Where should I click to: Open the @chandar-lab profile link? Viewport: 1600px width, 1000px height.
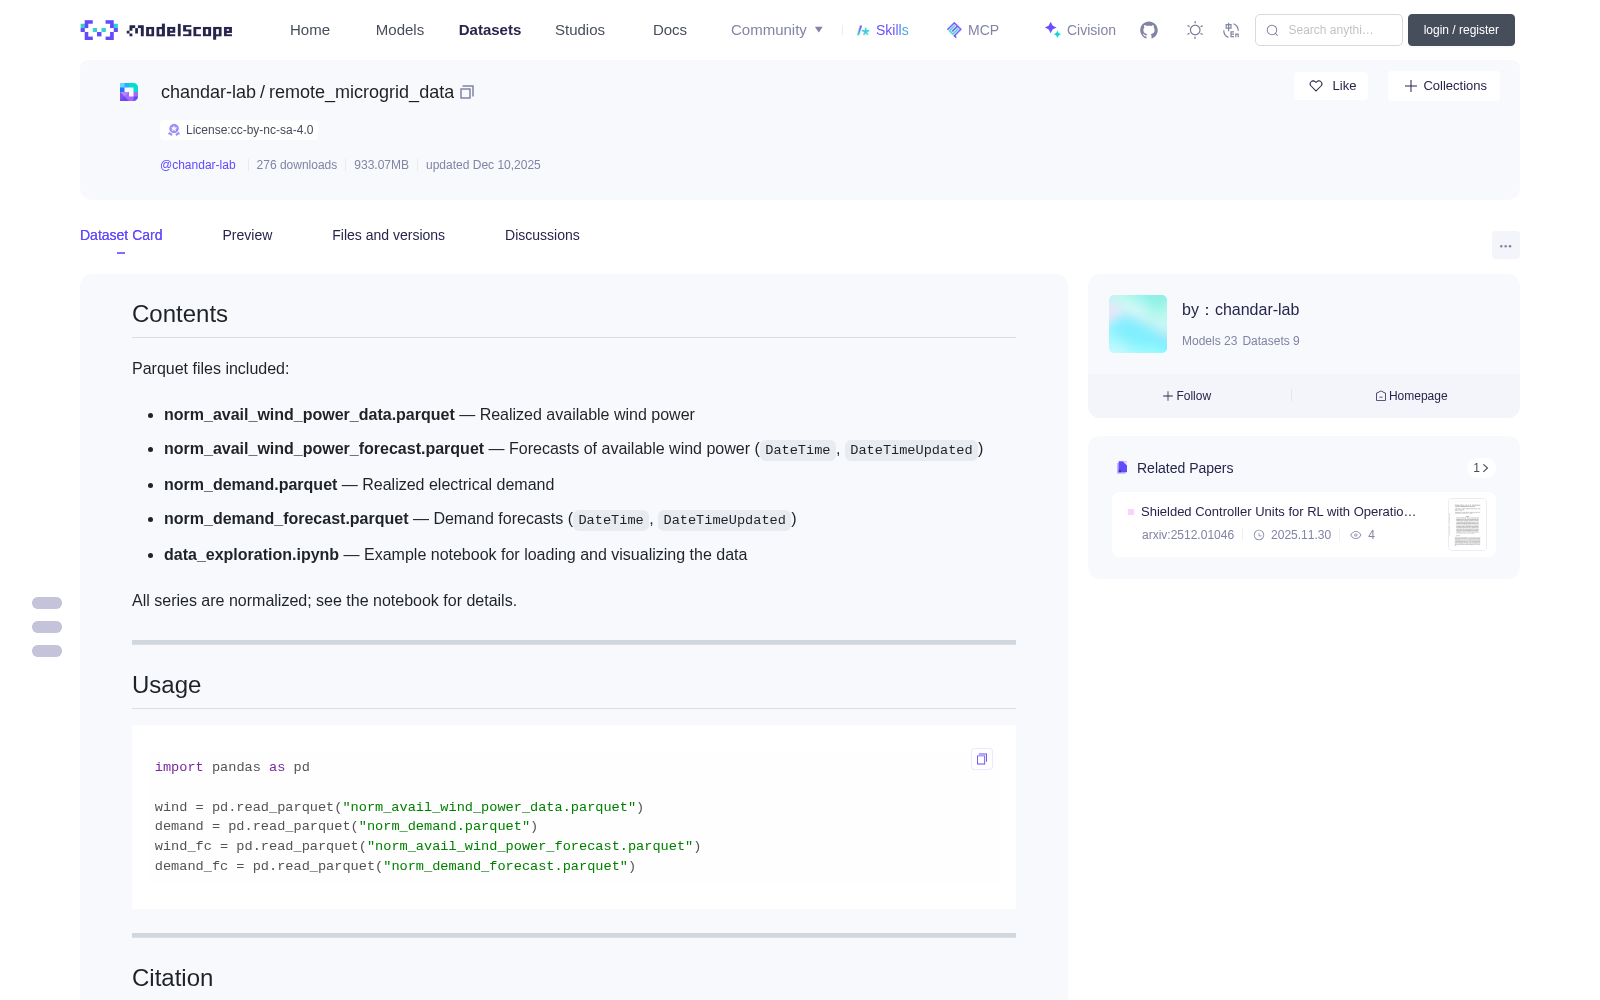click(198, 165)
